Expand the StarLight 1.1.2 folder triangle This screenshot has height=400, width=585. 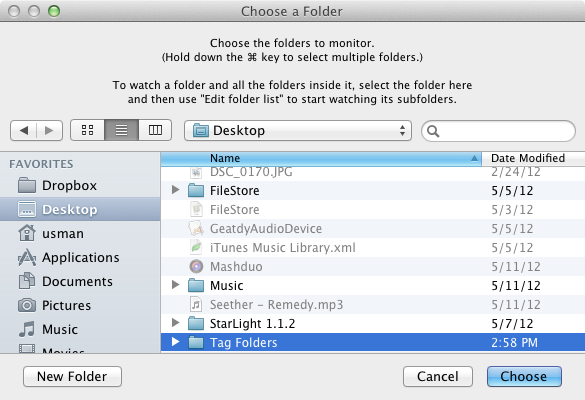[x=175, y=323]
